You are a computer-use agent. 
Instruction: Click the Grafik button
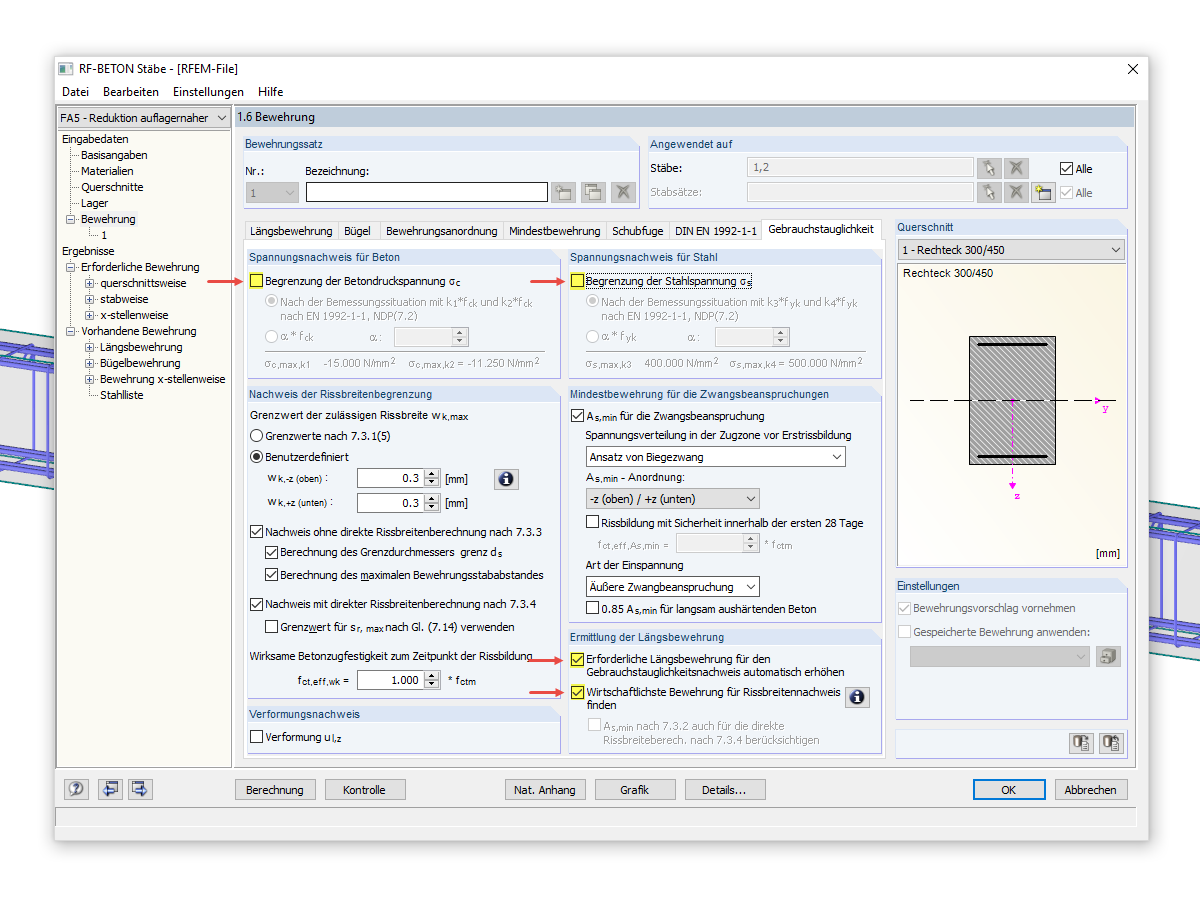pos(635,790)
